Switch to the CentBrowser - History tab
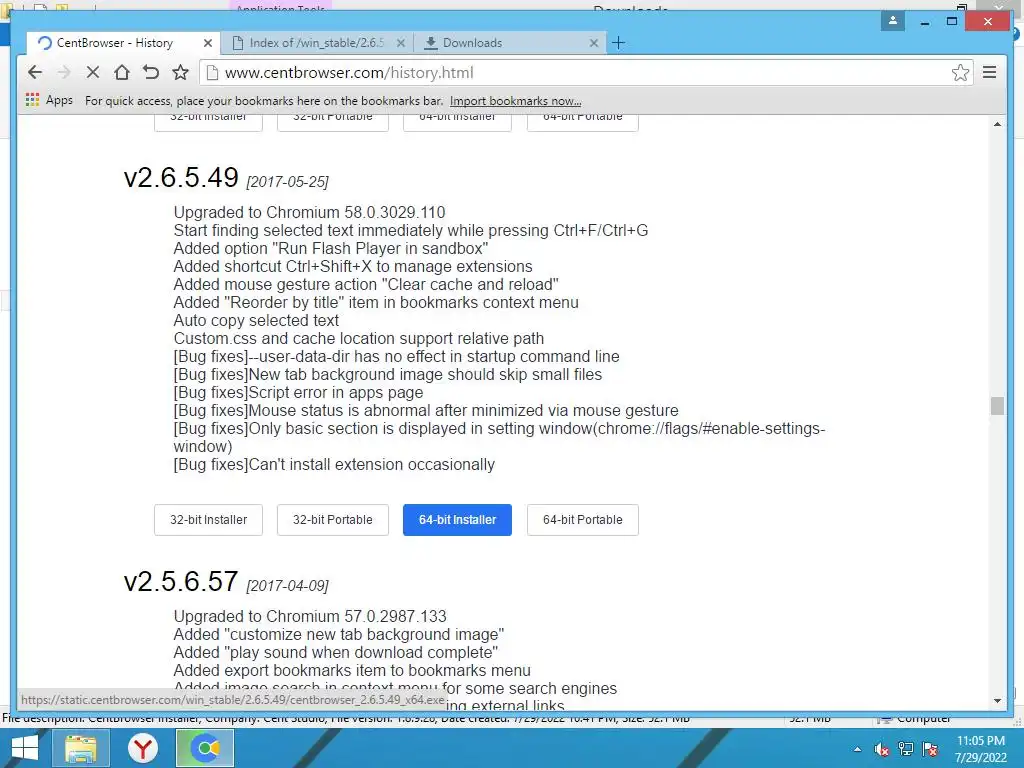The image size is (1024, 768). point(114,43)
